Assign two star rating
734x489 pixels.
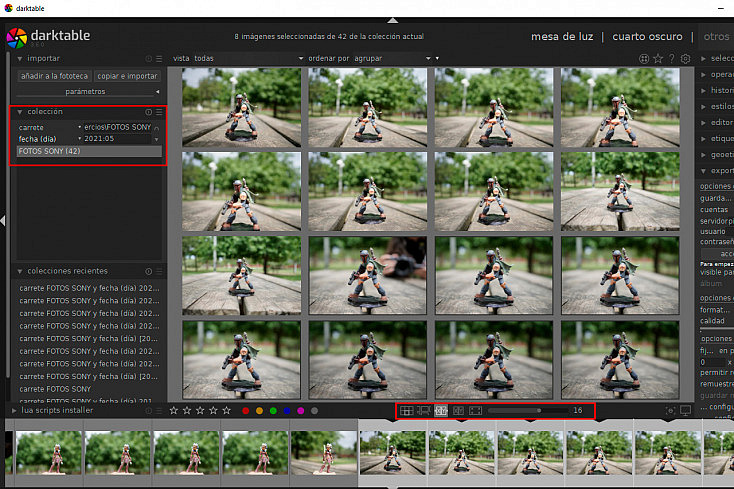pos(187,410)
